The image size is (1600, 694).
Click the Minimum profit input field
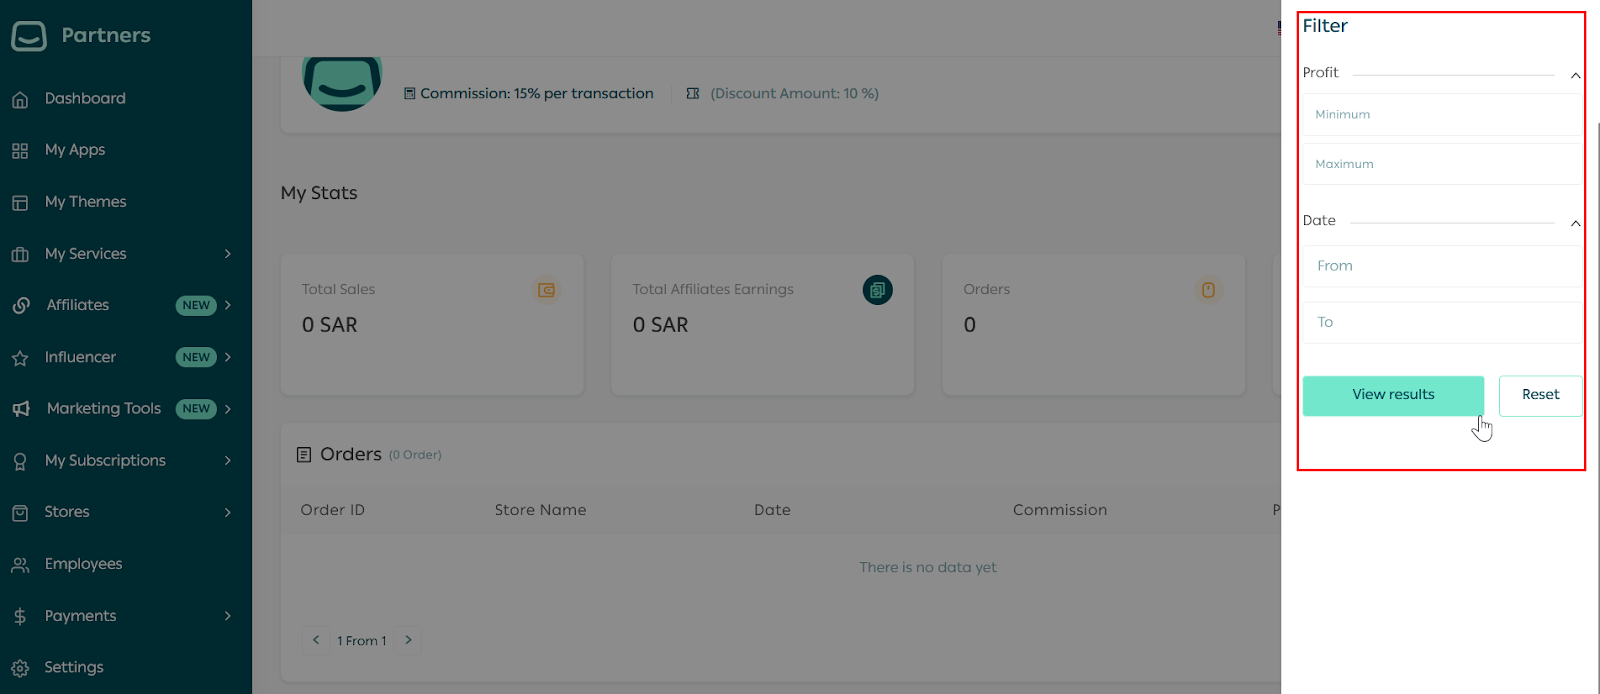coord(1441,115)
